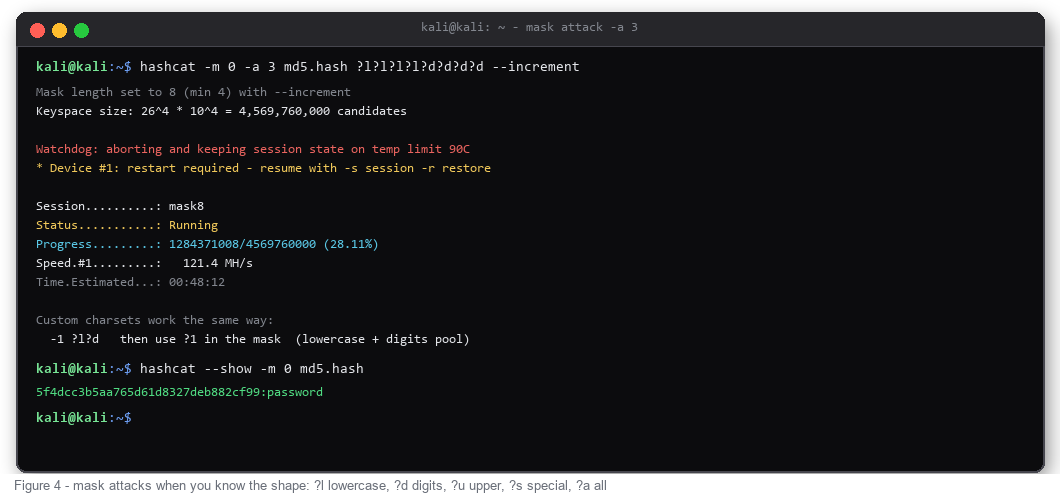
Task: Click the cracked hash '5f4dcc3b...:password' line
Action: (179, 392)
